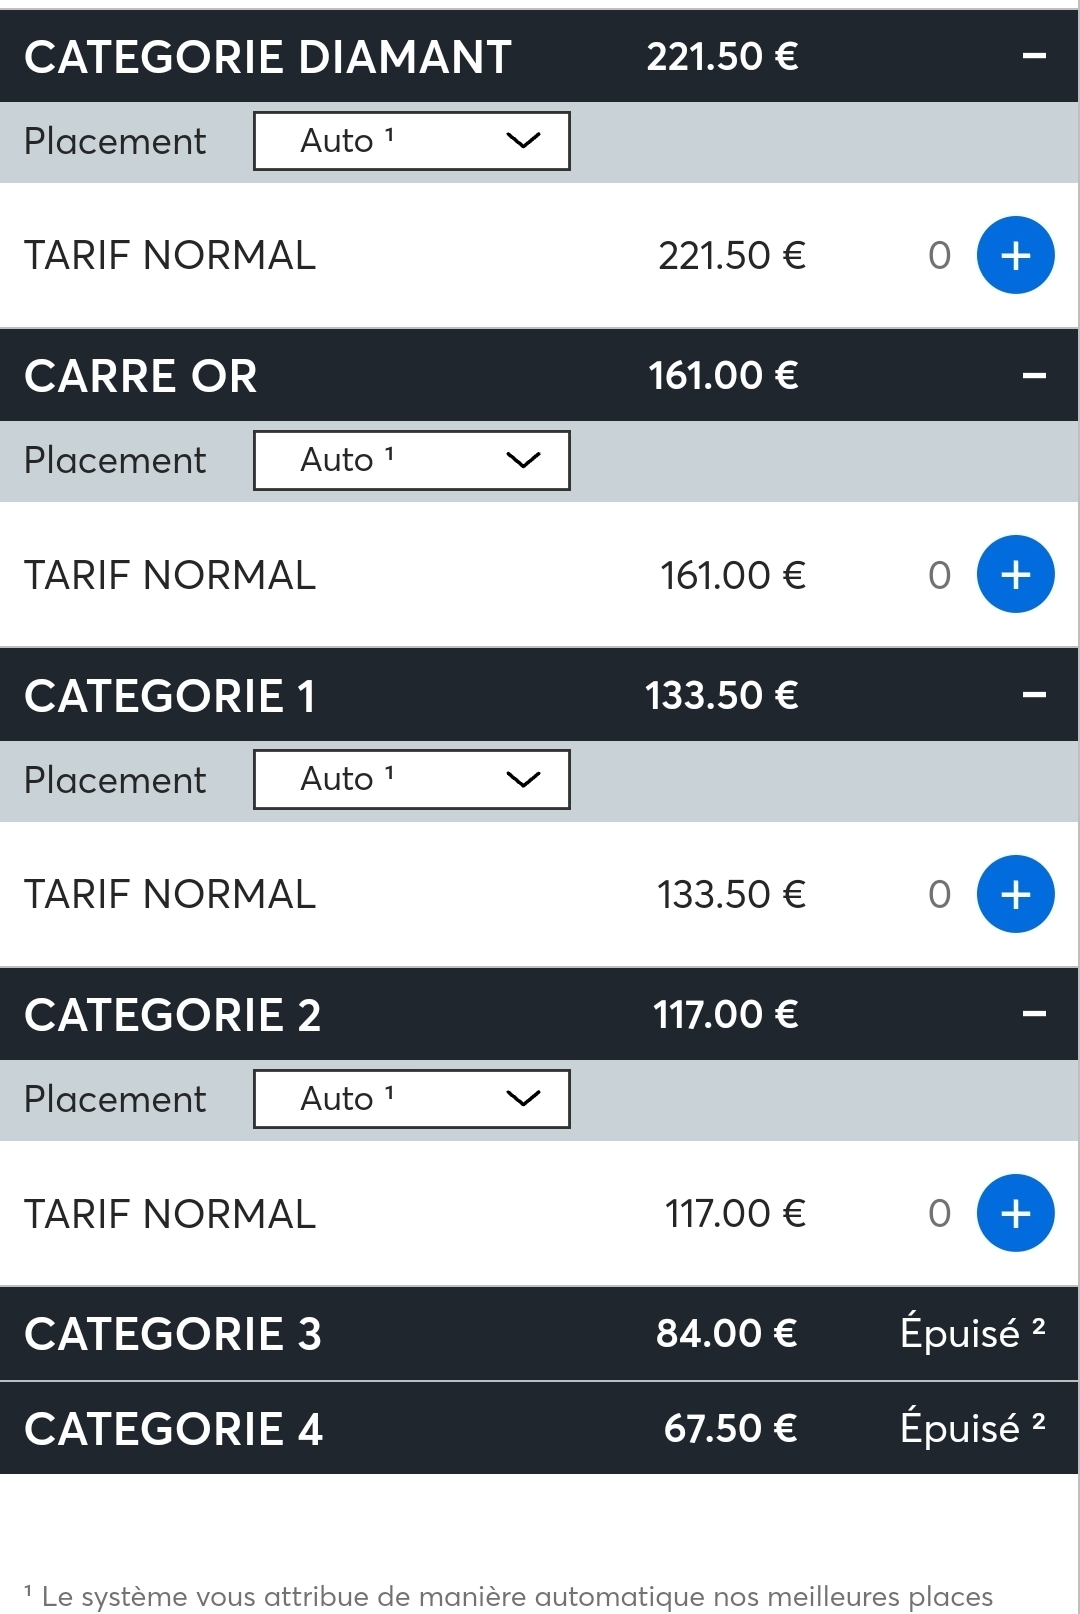Collapse Categorie 2 section with minus icon
Viewport: 1080px width, 1614px height.
point(1034,1014)
